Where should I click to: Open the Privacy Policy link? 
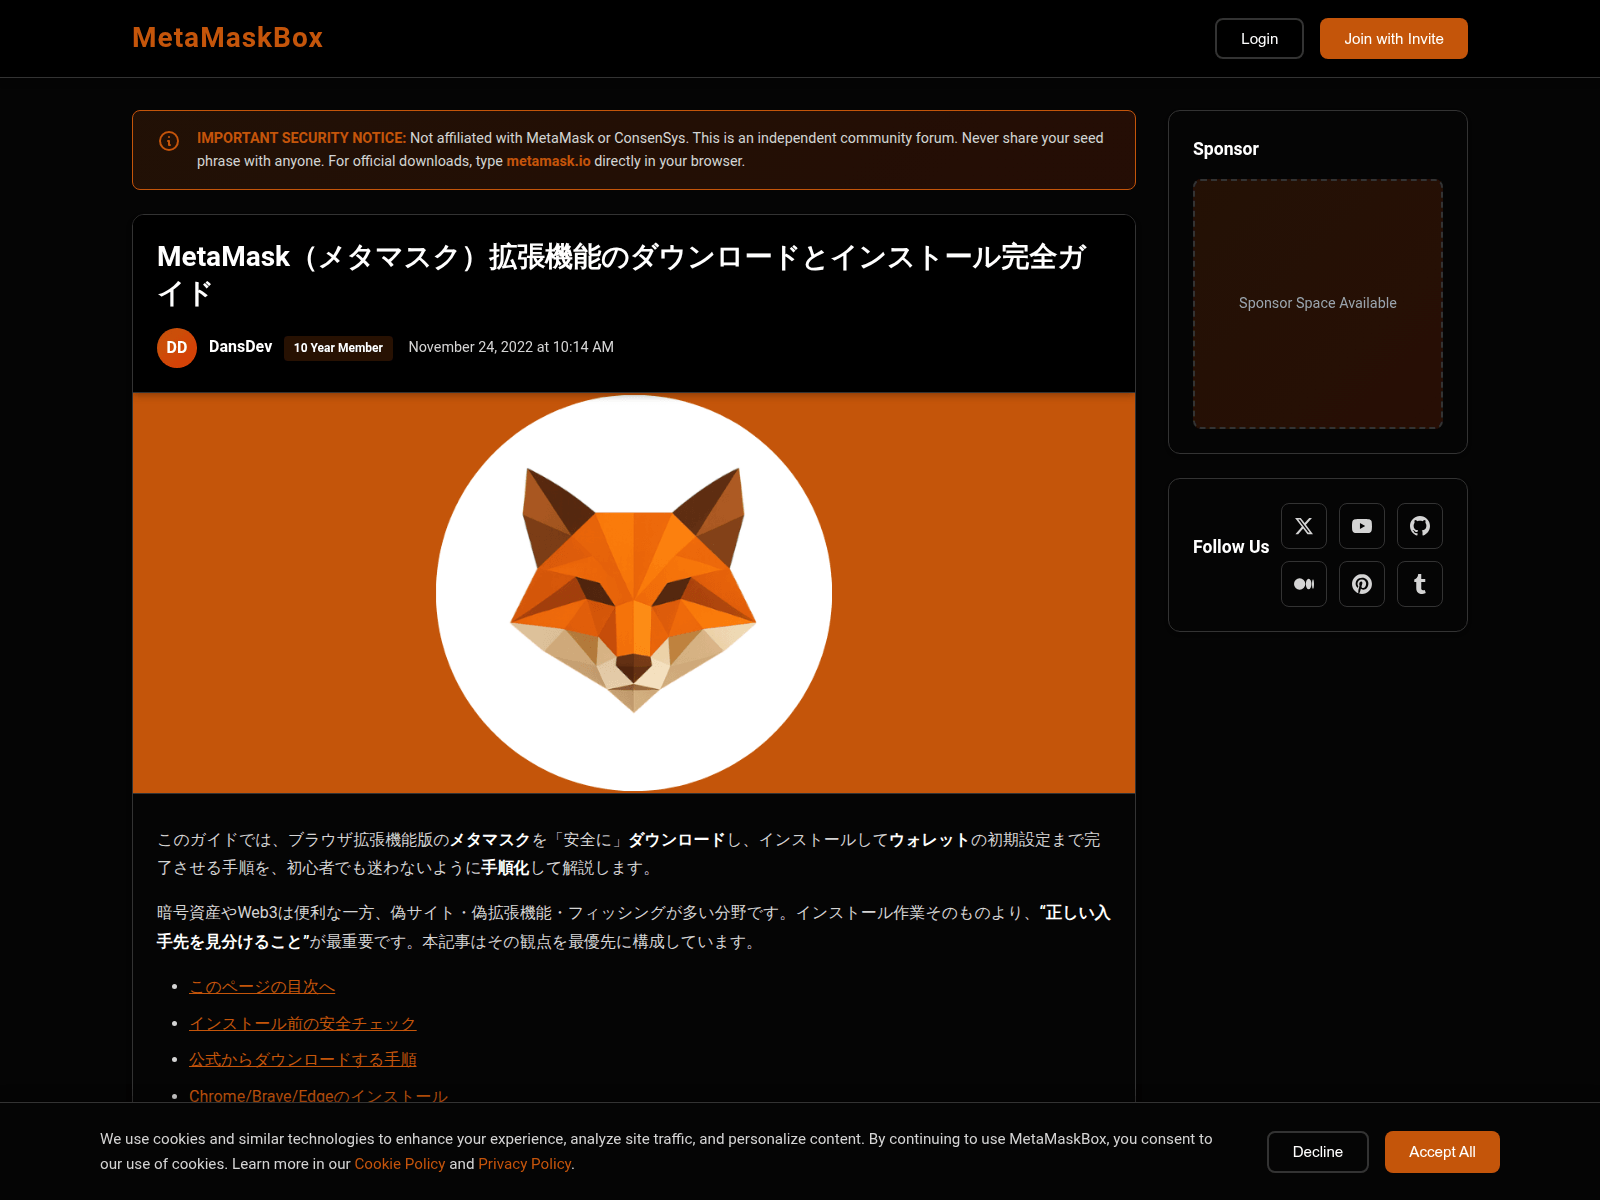[524, 1164]
